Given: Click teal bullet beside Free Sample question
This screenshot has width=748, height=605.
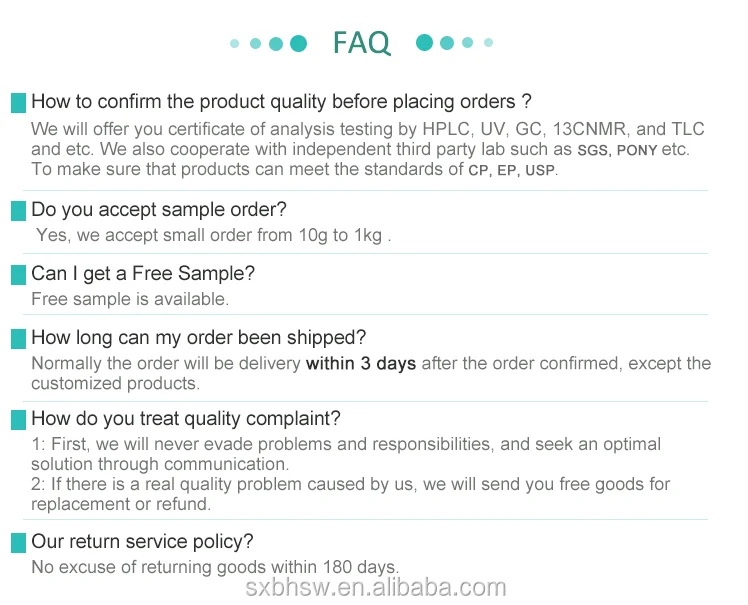Looking at the screenshot, I should pos(18,275).
